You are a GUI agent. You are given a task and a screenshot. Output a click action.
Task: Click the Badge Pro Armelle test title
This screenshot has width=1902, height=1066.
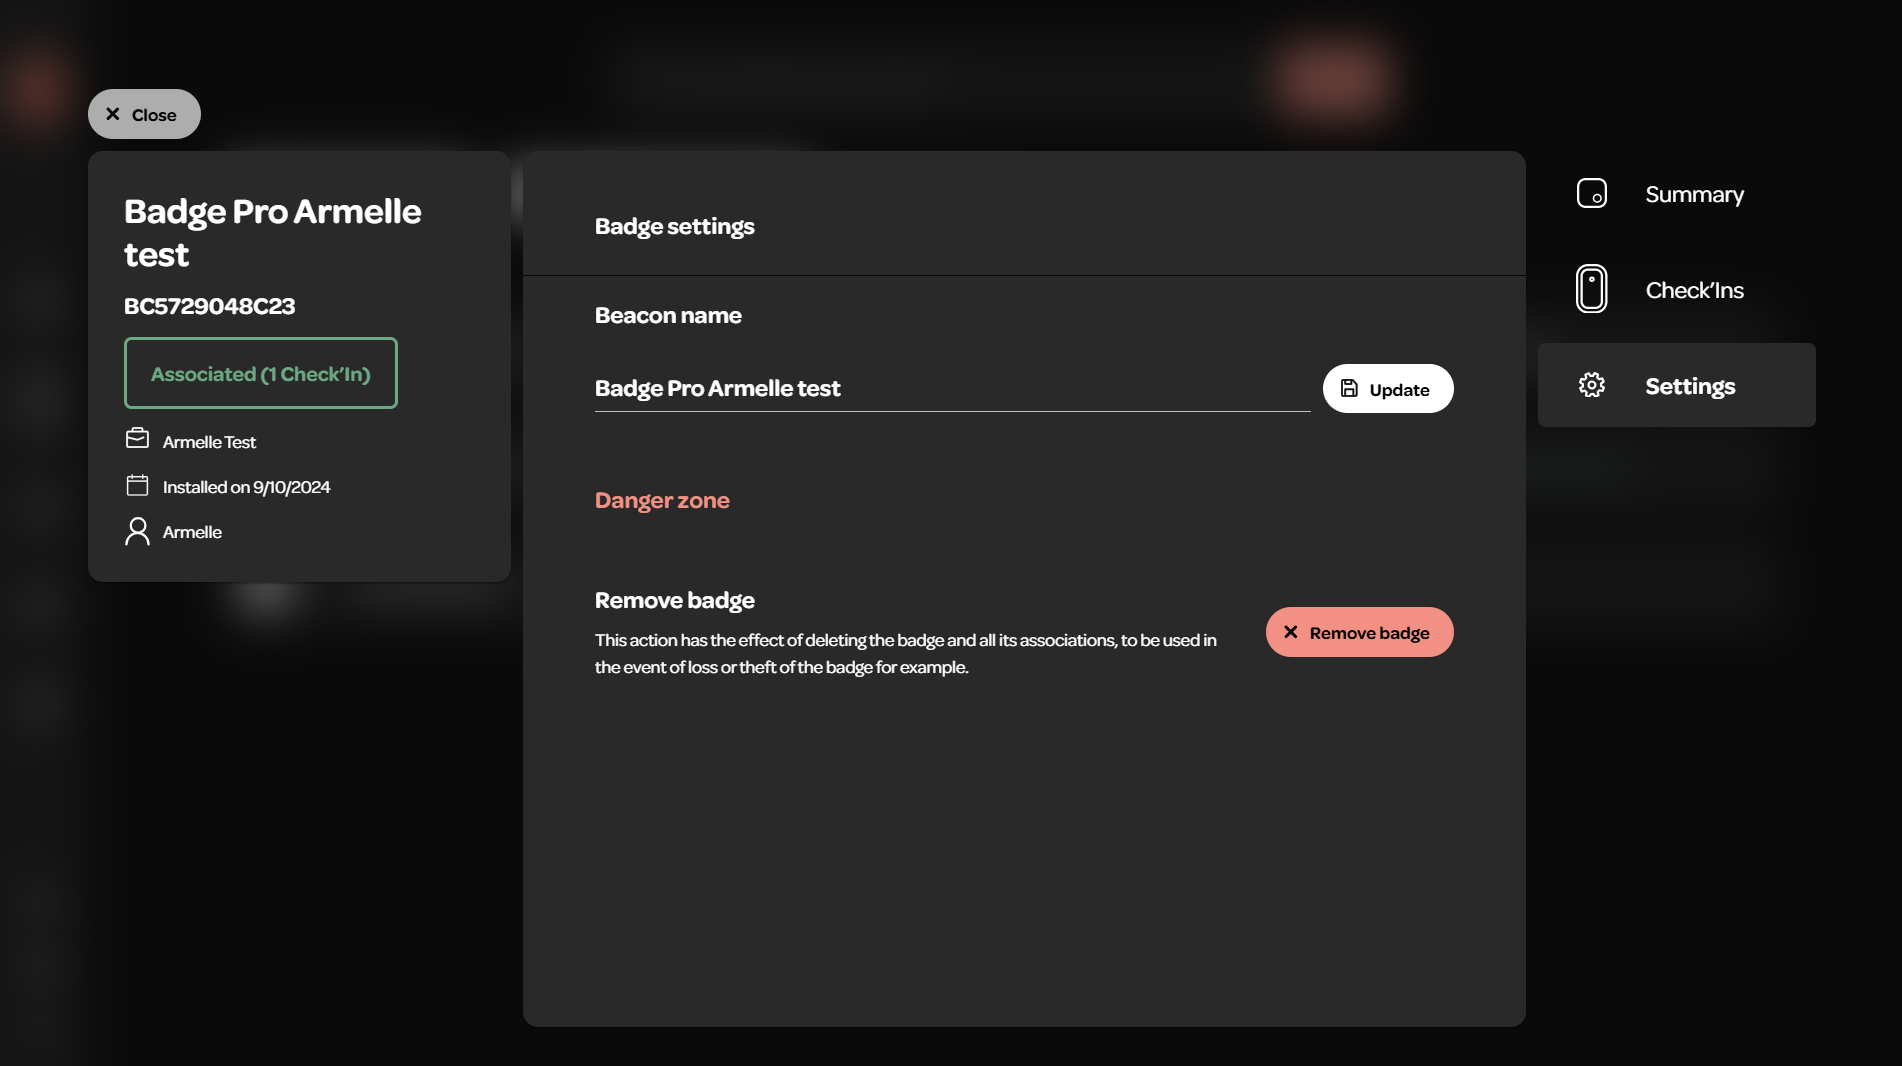272,232
